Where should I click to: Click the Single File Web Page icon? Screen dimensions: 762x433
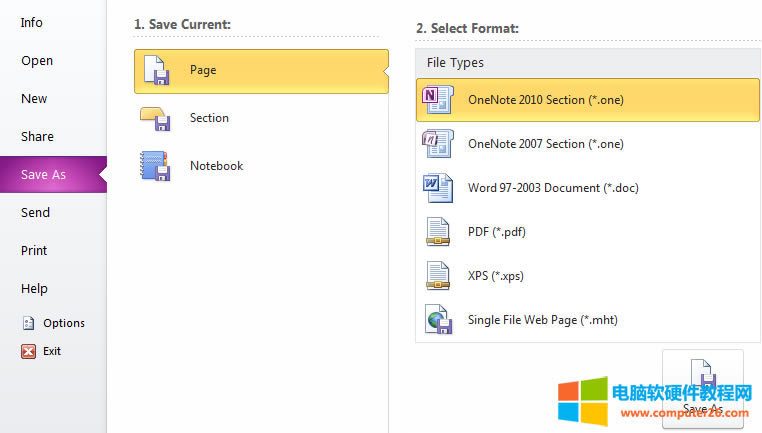coord(438,320)
